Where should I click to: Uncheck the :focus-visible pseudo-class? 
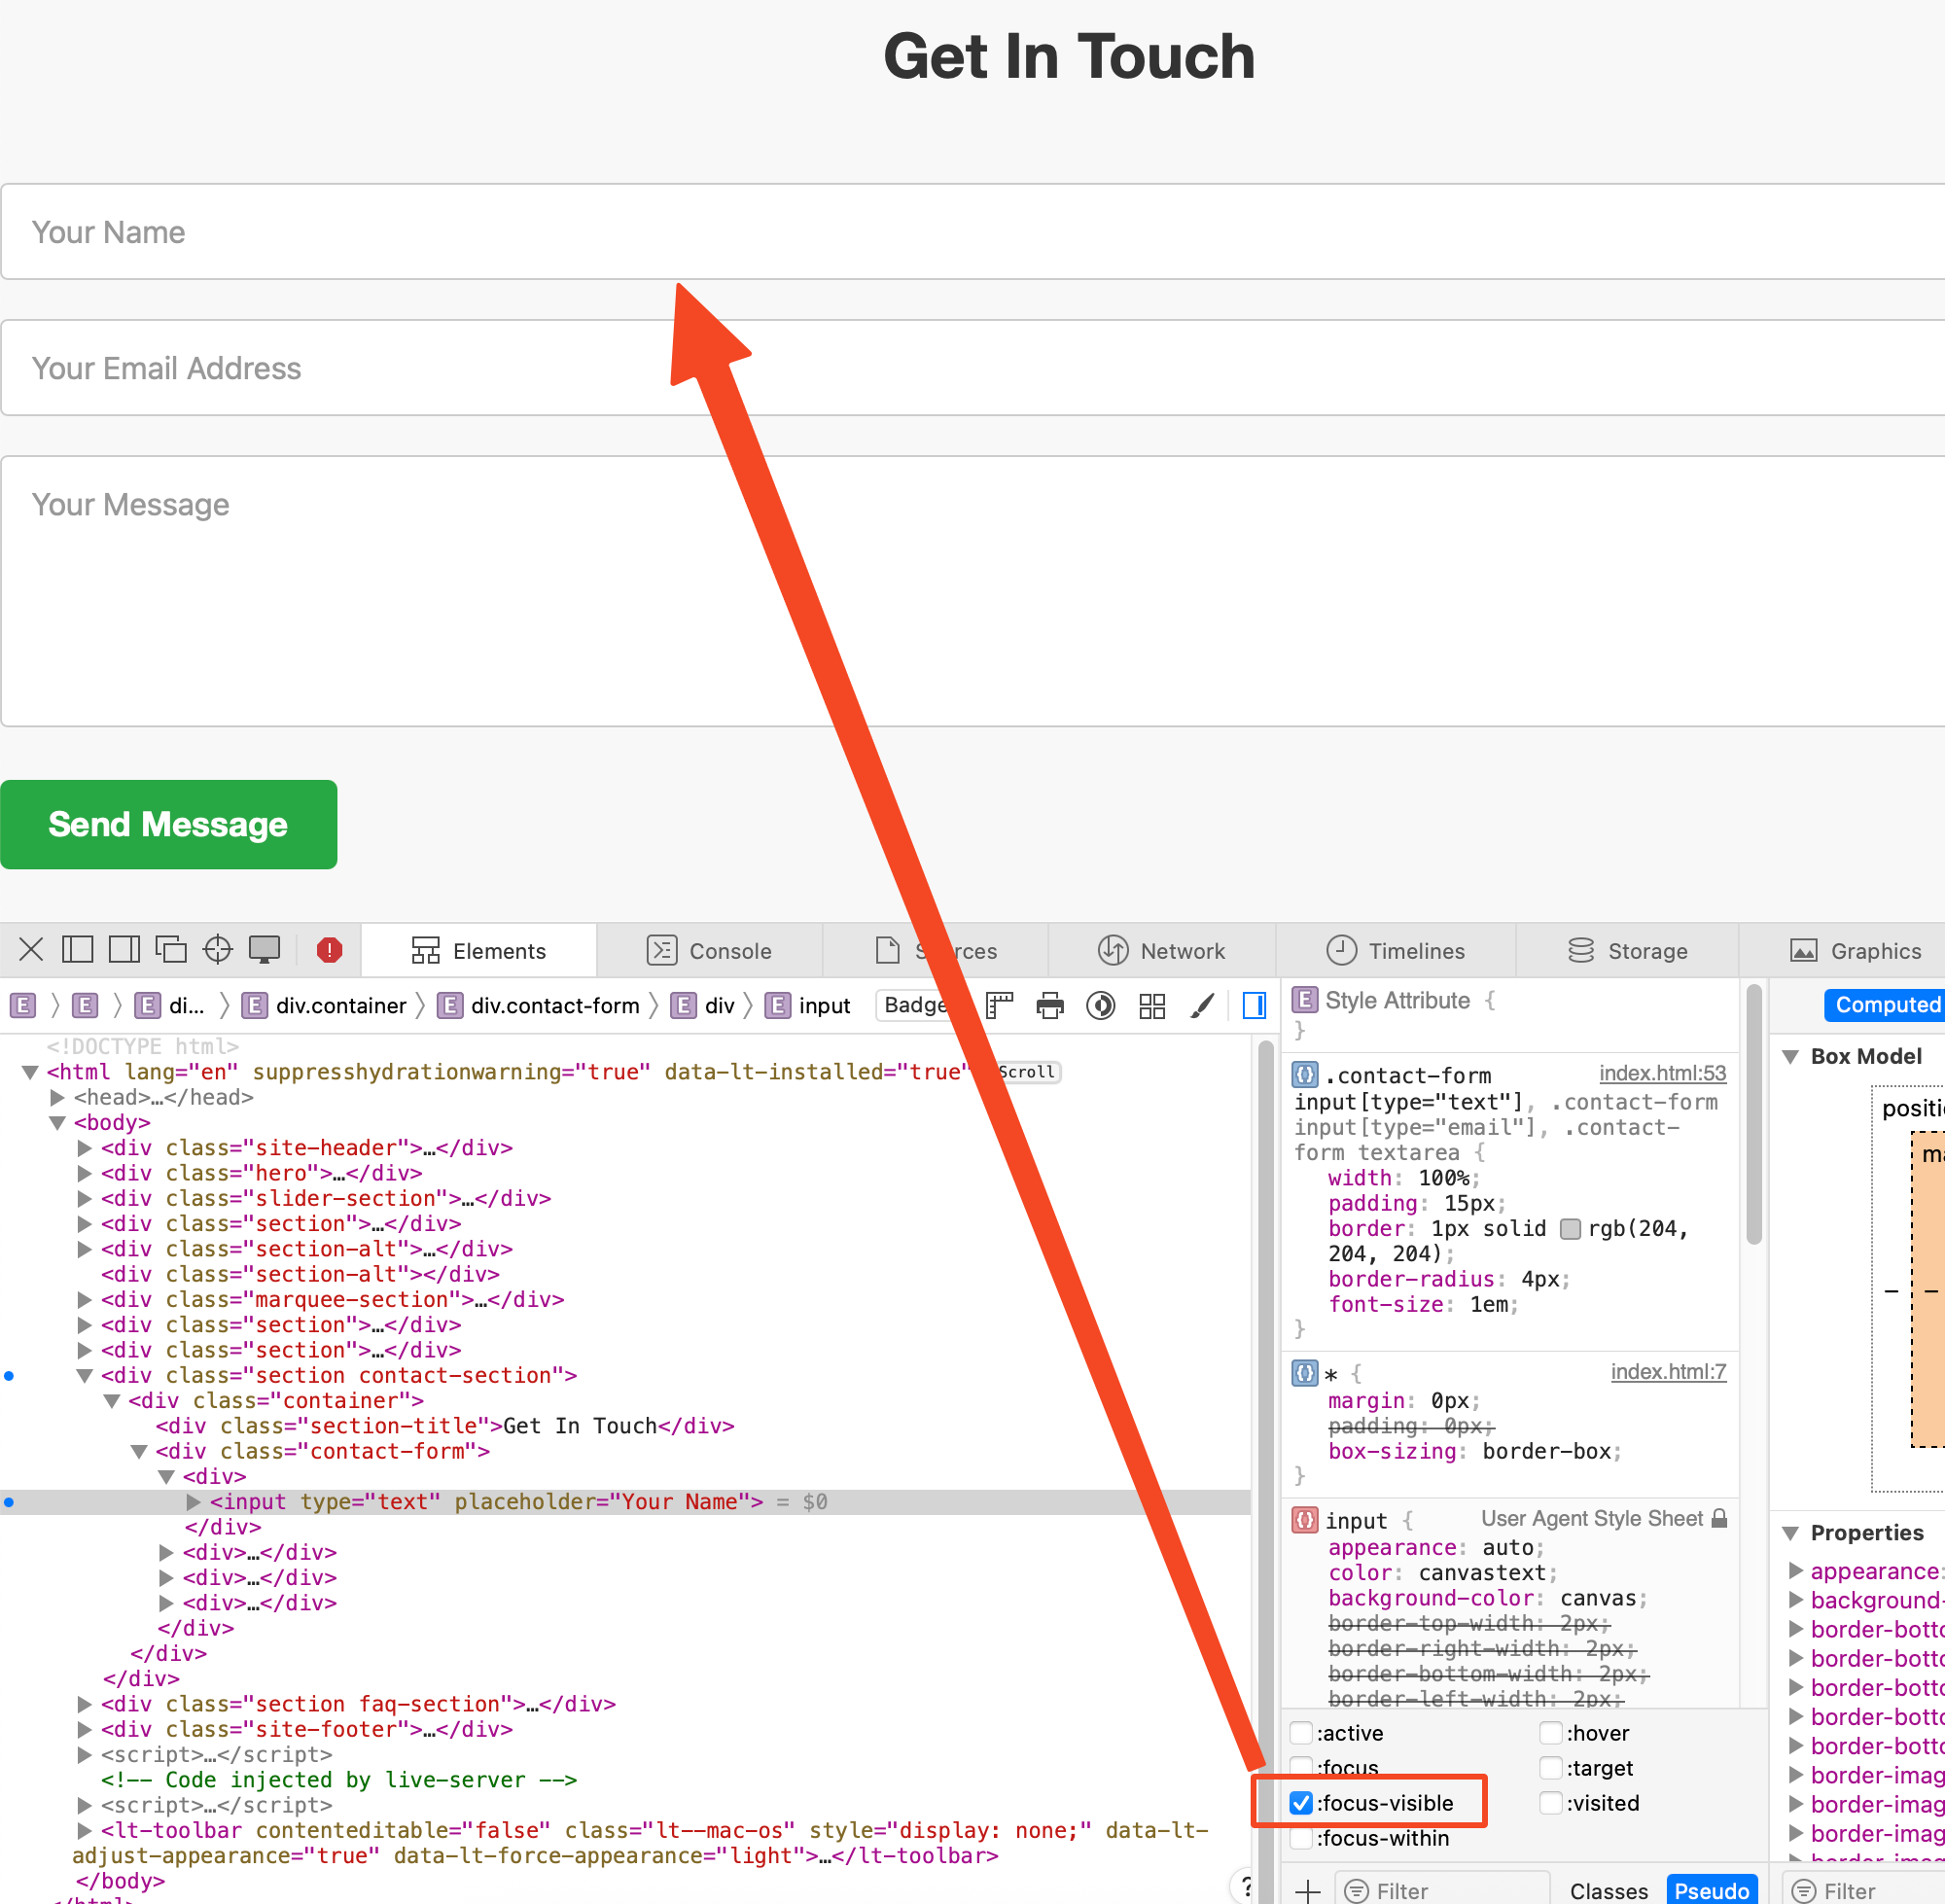coord(1301,1803)
